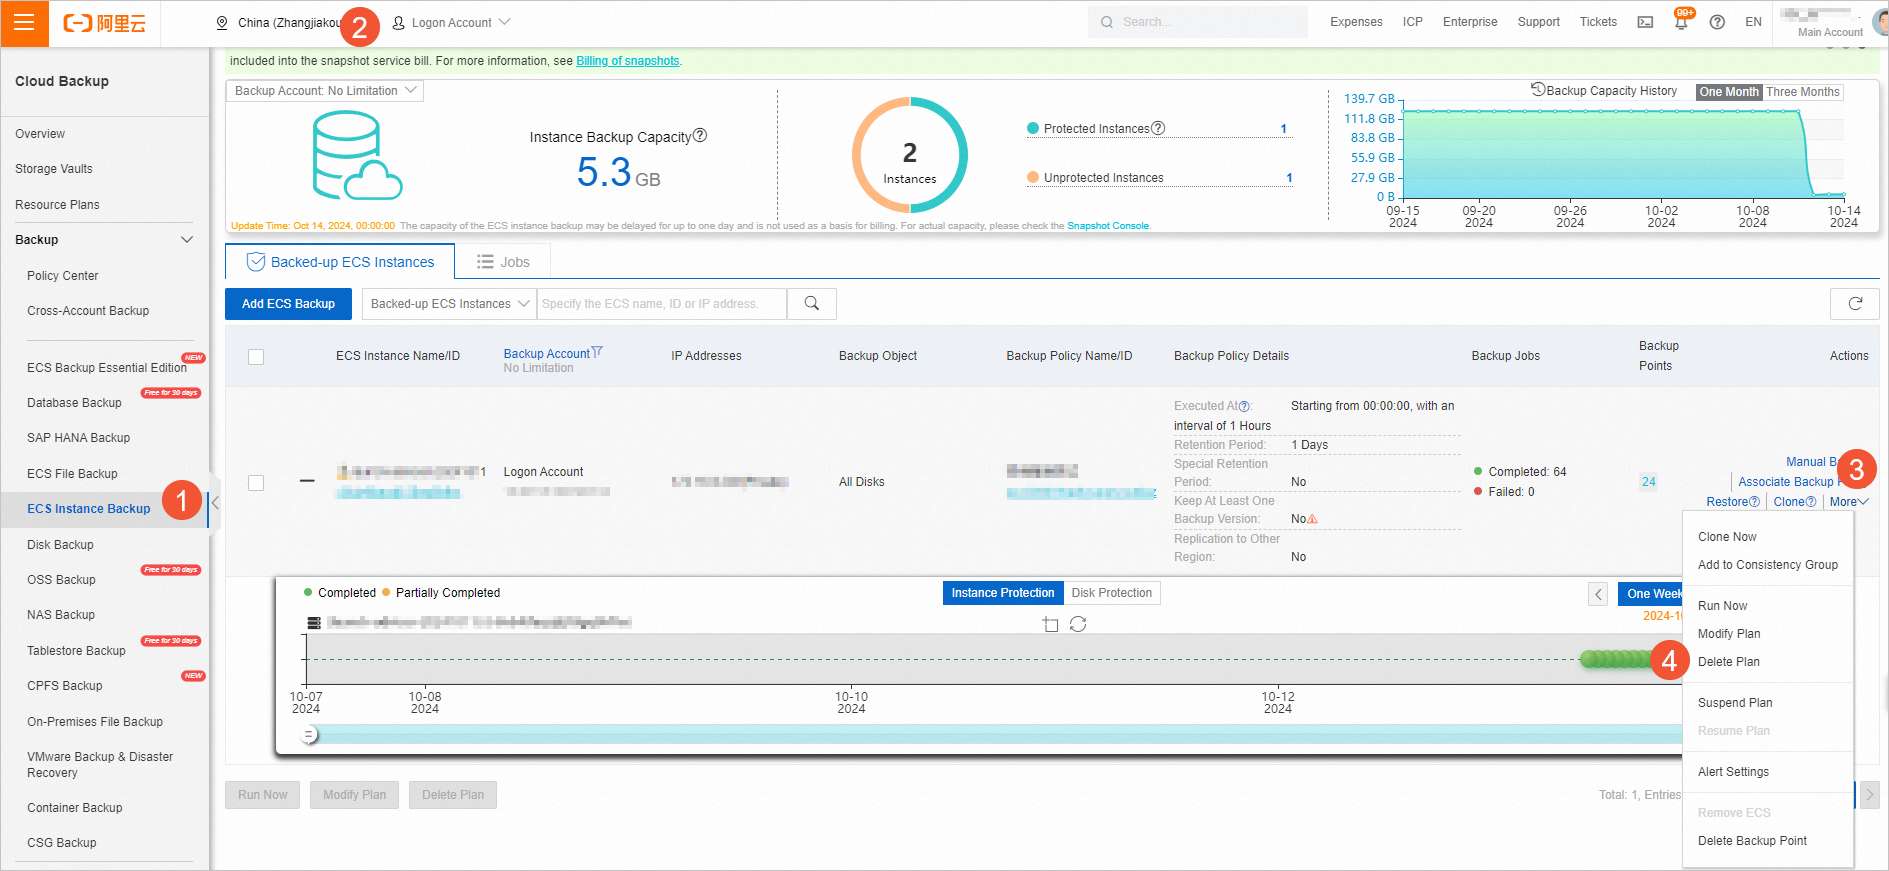Click the Restore action link
Screen dimensions: 1889x871
tap(1726, 502)
